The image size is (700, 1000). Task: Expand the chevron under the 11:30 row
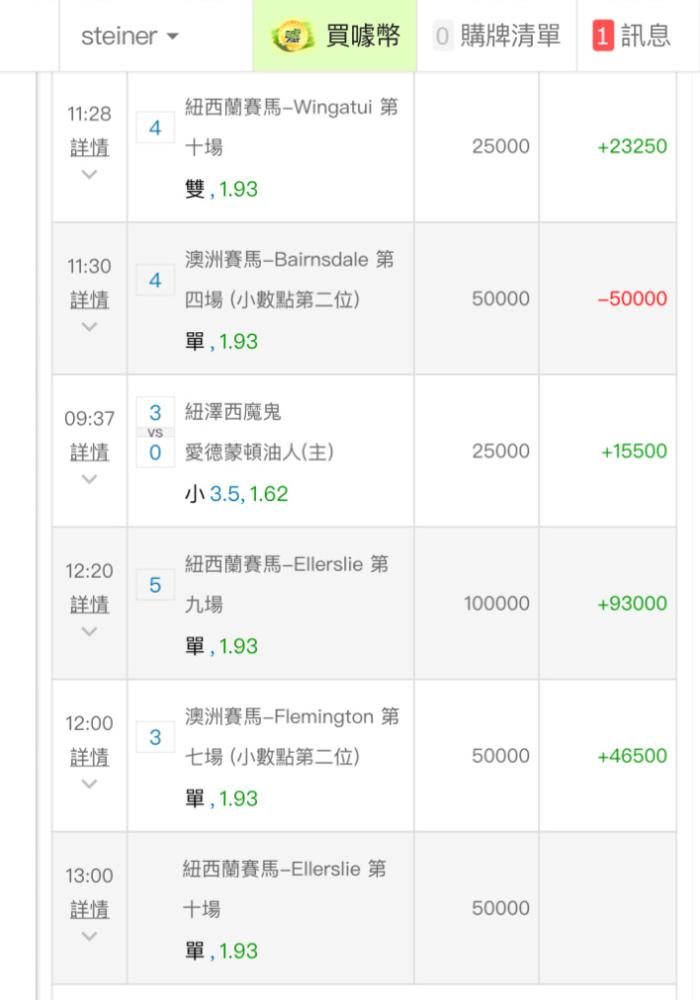[89, 327]
